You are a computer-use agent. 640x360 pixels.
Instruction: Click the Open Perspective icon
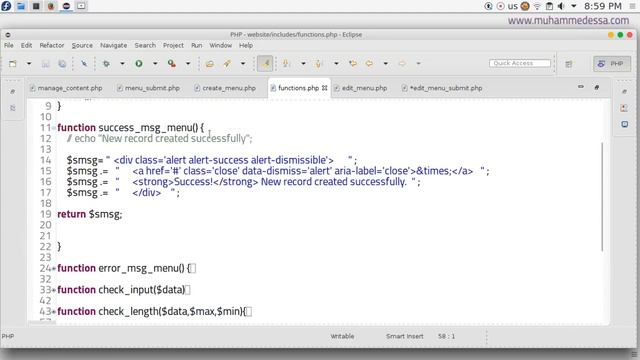(569, 64)
